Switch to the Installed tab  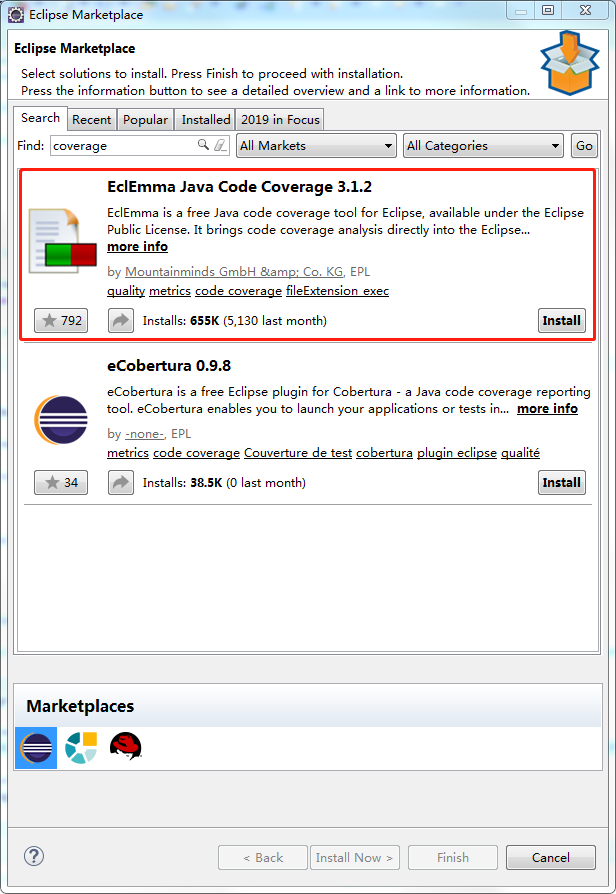(205, 120)
